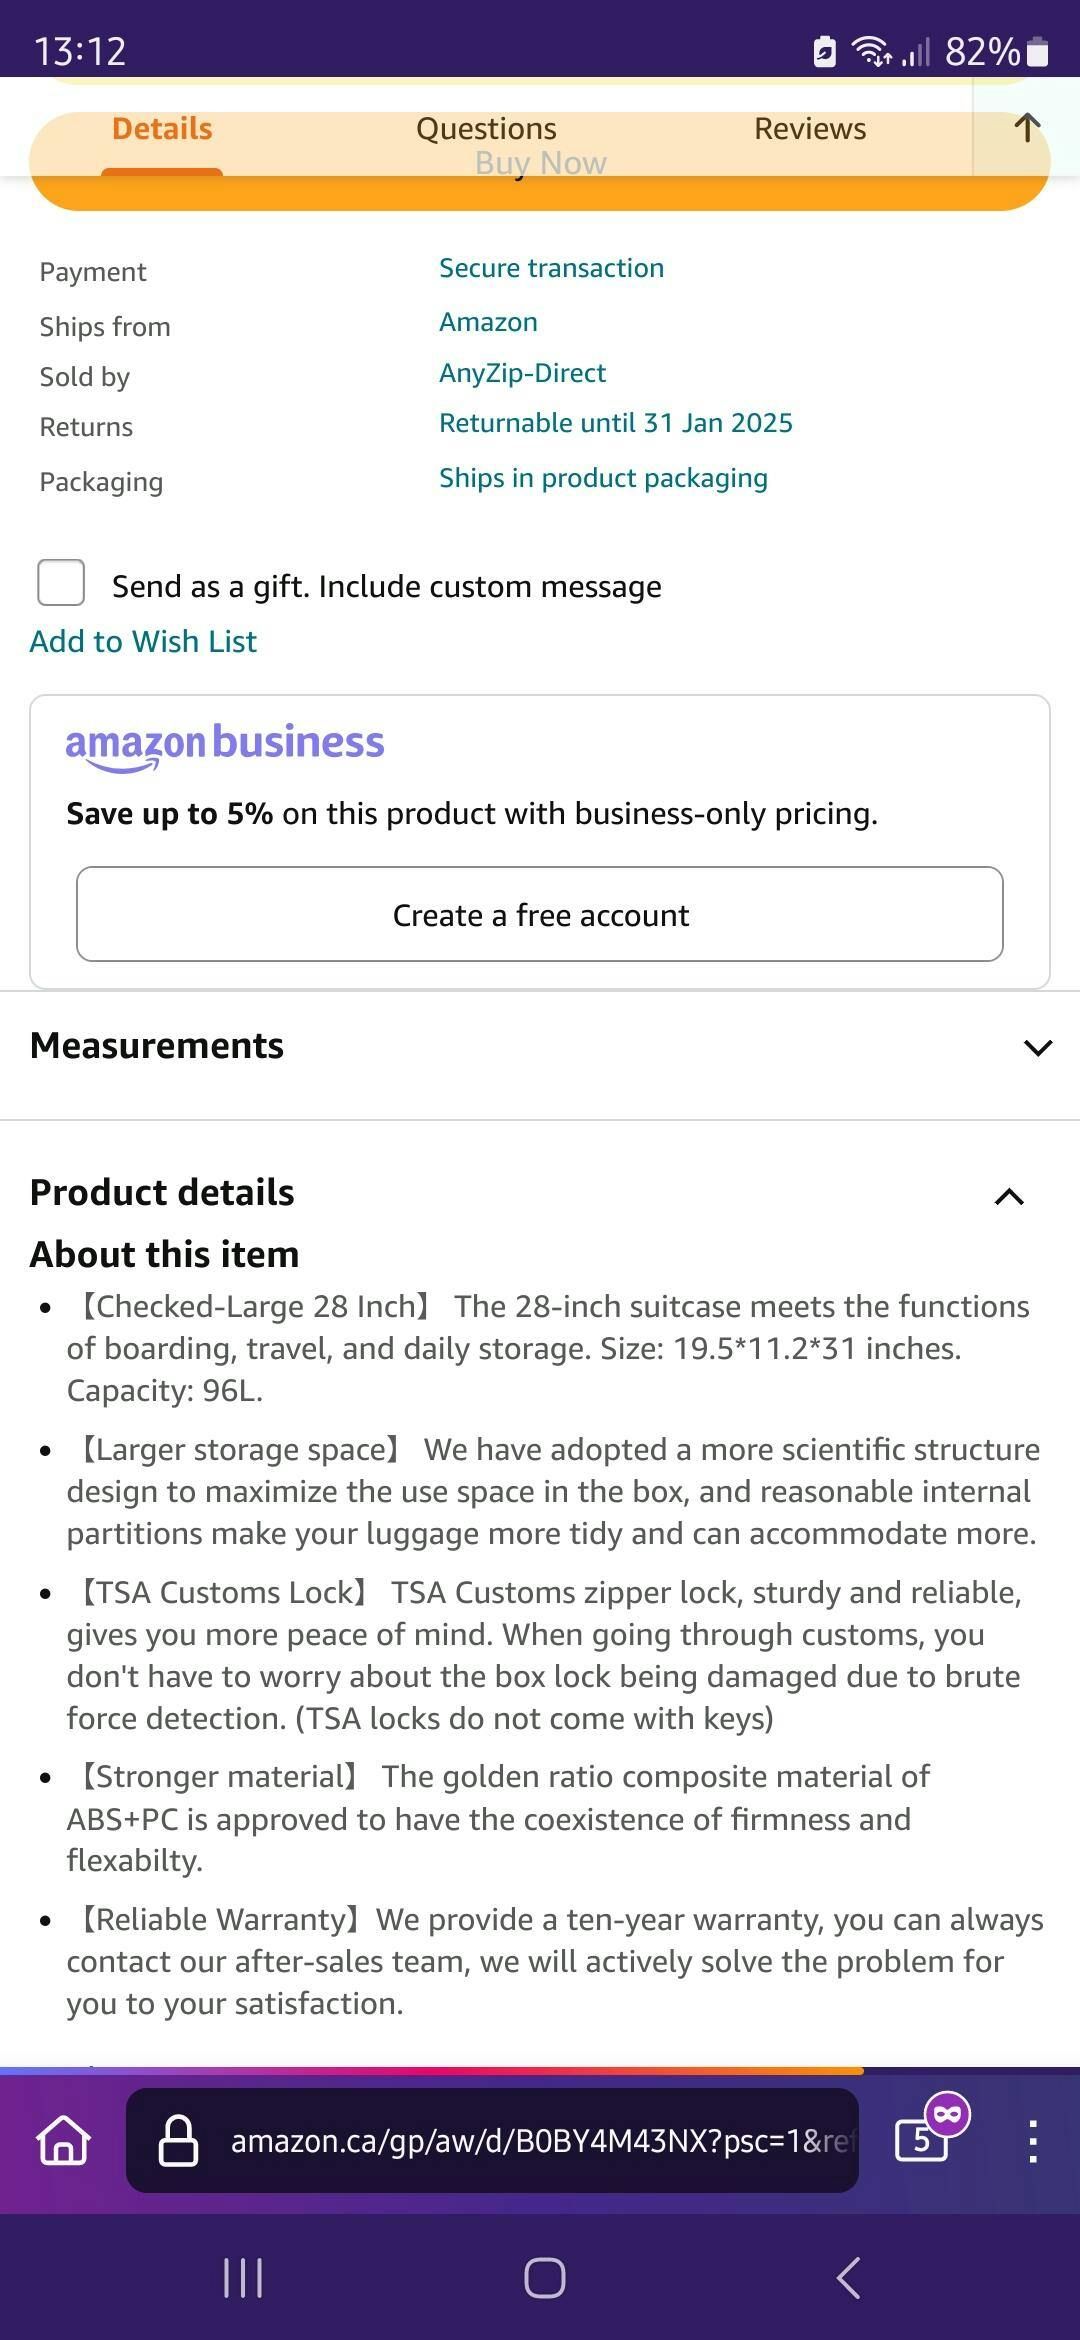Tap the browser home icon
This screenshot has height=2340, width=1080.
point(64,2140)
